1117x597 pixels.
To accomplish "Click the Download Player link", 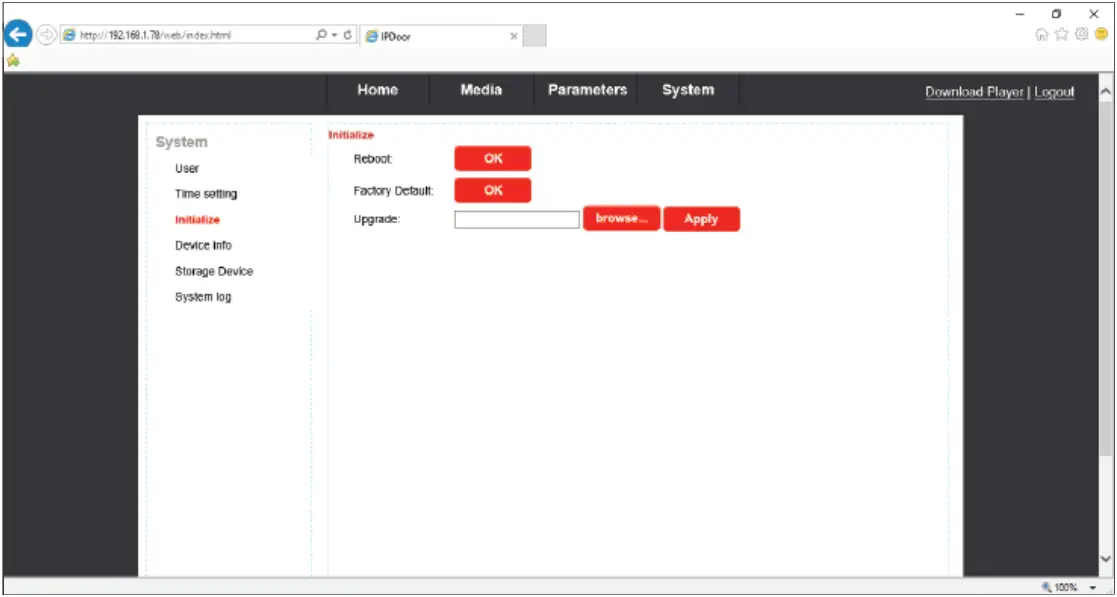I will pyautogui.click(x=974, y=92).
